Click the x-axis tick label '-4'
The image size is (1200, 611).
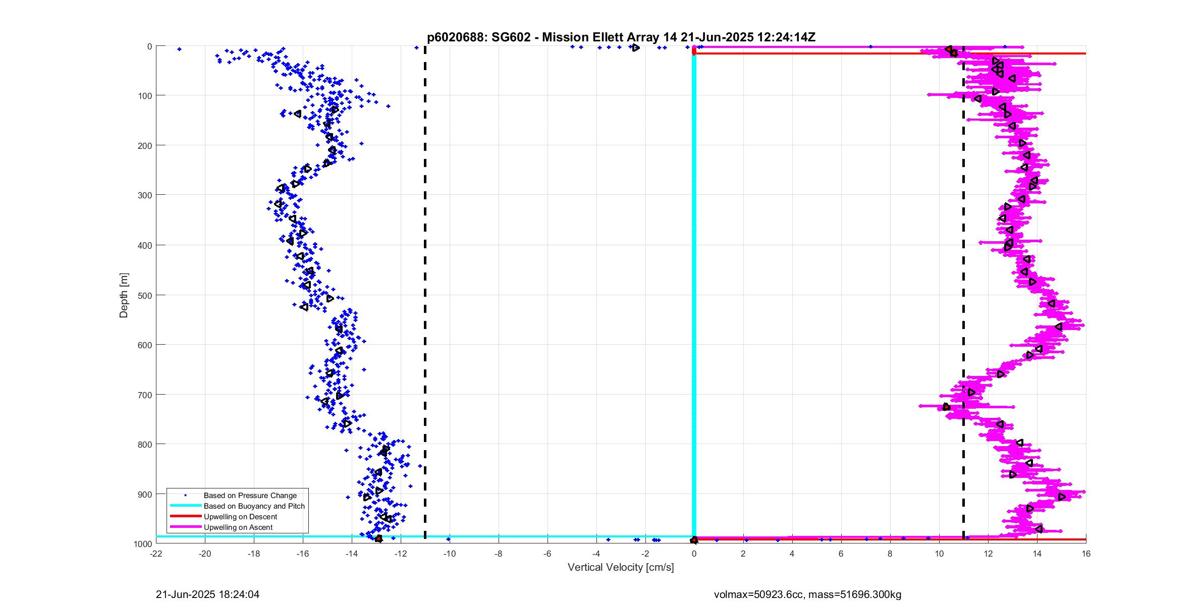point(596,553)
